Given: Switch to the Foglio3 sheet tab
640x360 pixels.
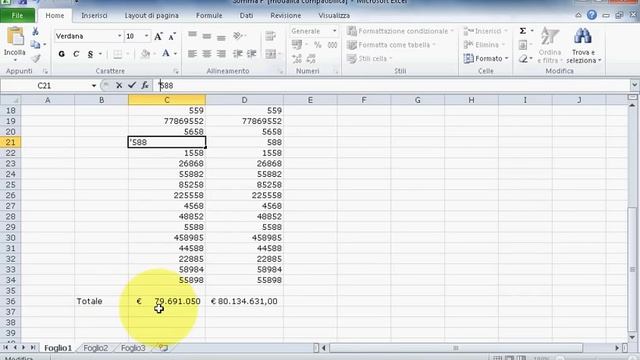Looking at the screenshot, I should (x=133, y=348).
